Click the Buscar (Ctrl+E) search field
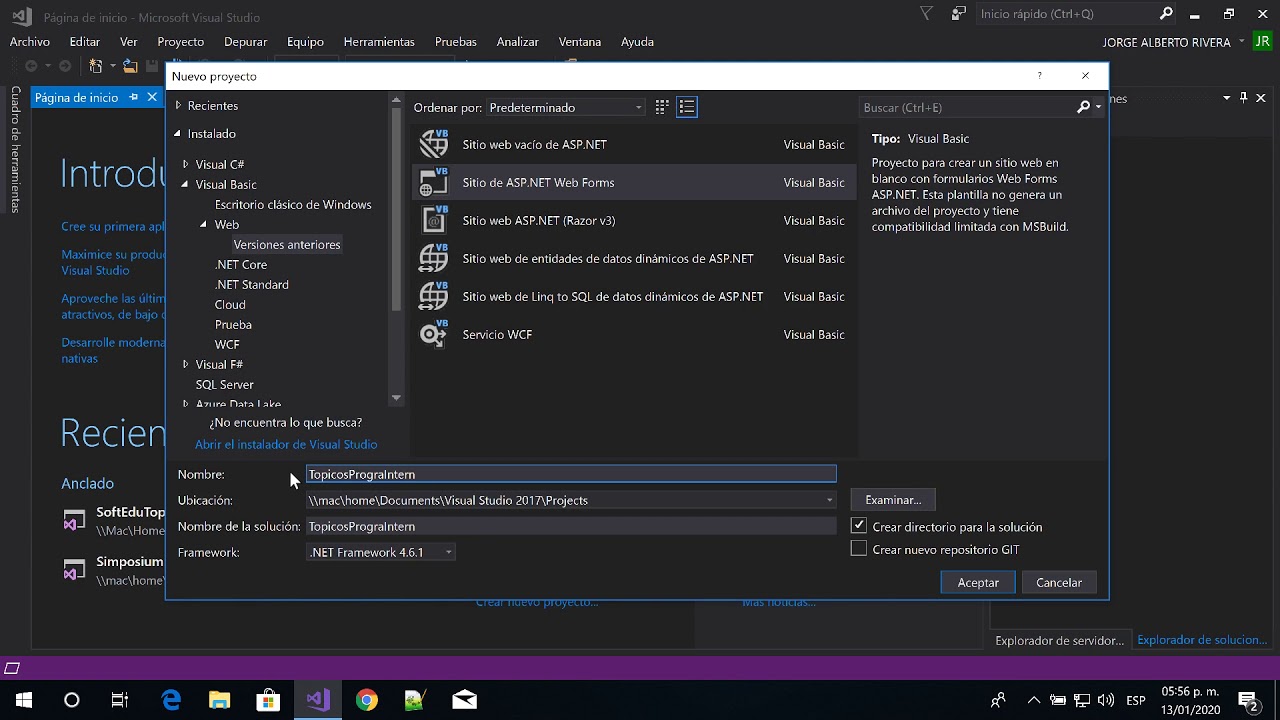Viewport: 1280px width, 720px height. click(x=967, y=107)
